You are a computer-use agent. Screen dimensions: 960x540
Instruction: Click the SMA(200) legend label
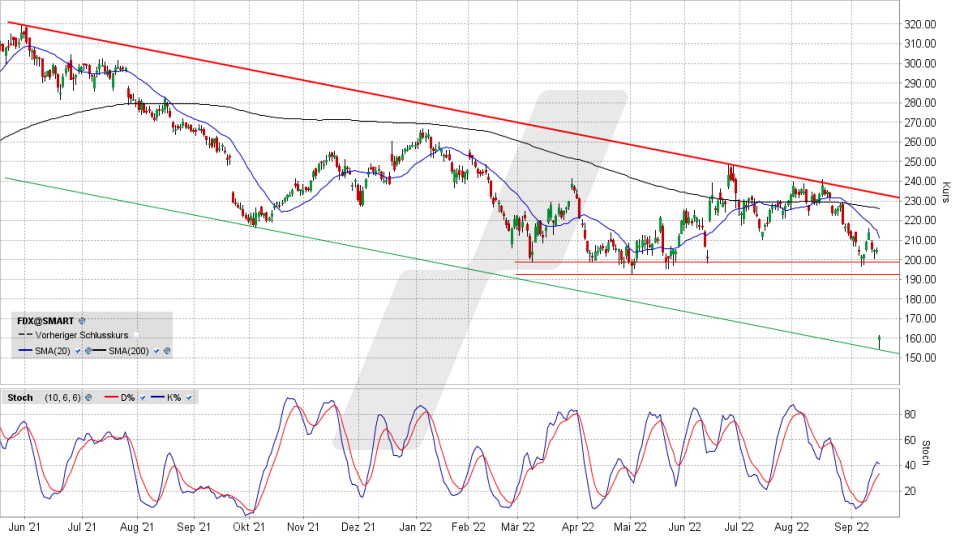(129, 351)
